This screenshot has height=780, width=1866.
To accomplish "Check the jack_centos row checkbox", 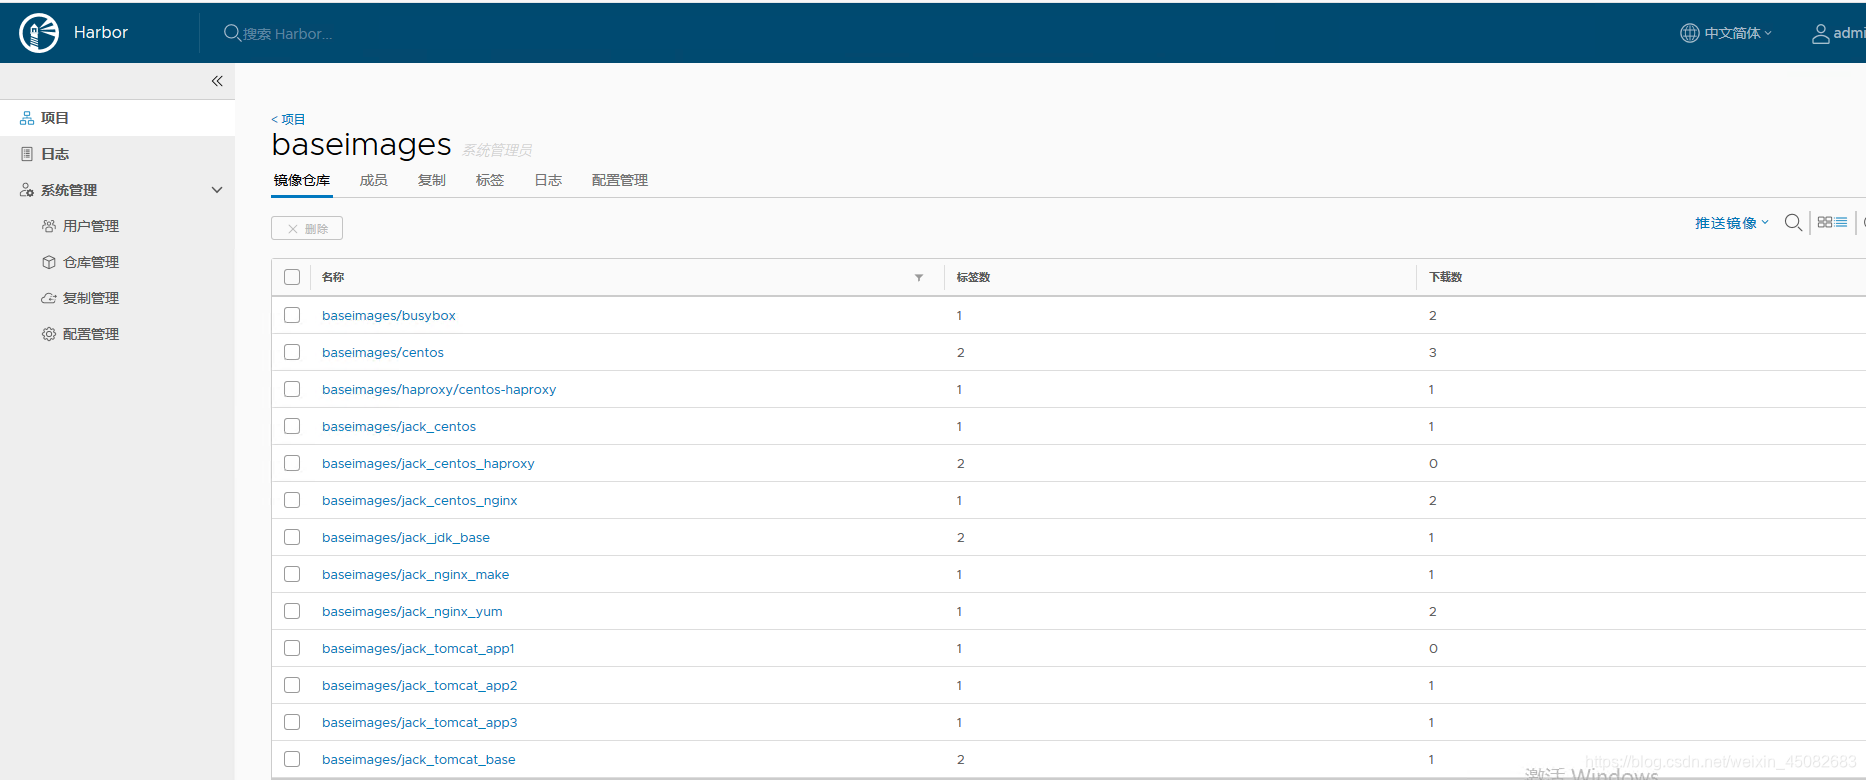I will click(292, 426).
